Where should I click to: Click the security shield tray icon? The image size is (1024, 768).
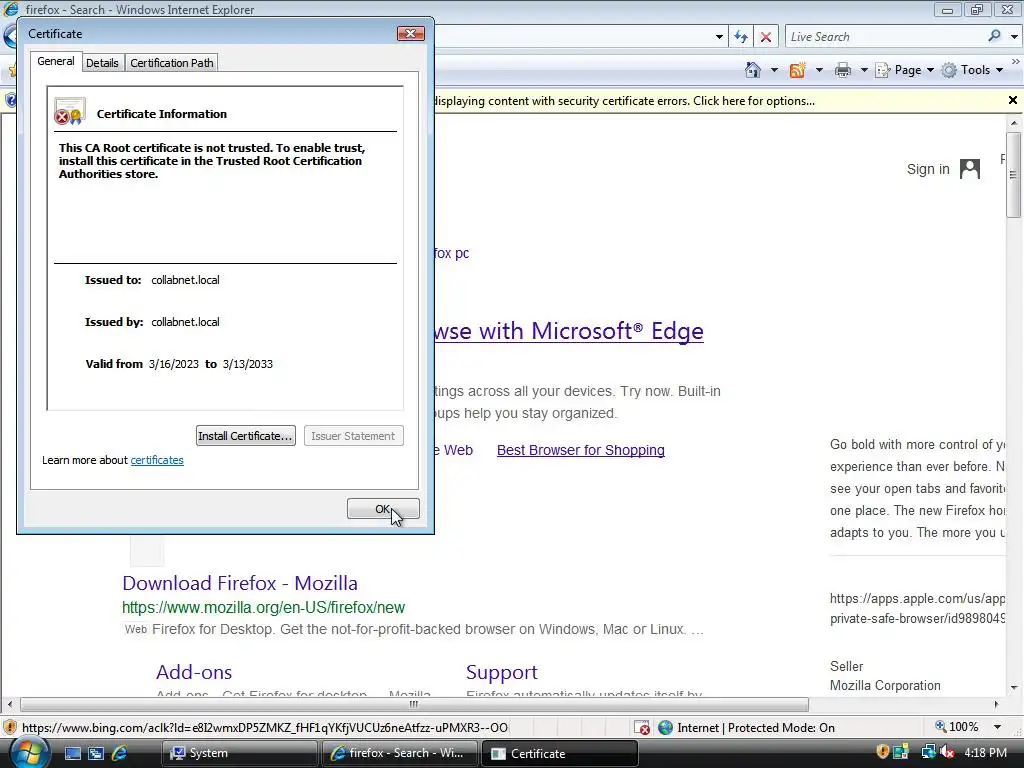coord(882,752)
